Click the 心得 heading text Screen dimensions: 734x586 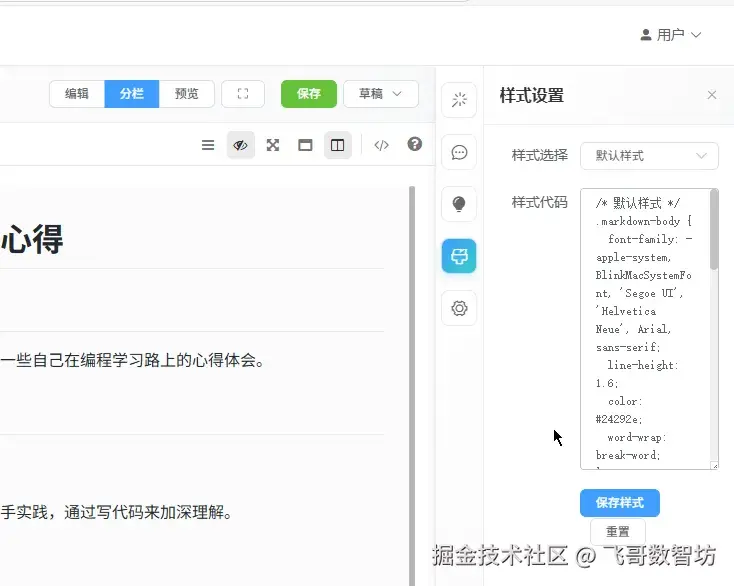(x=32, y=239)
